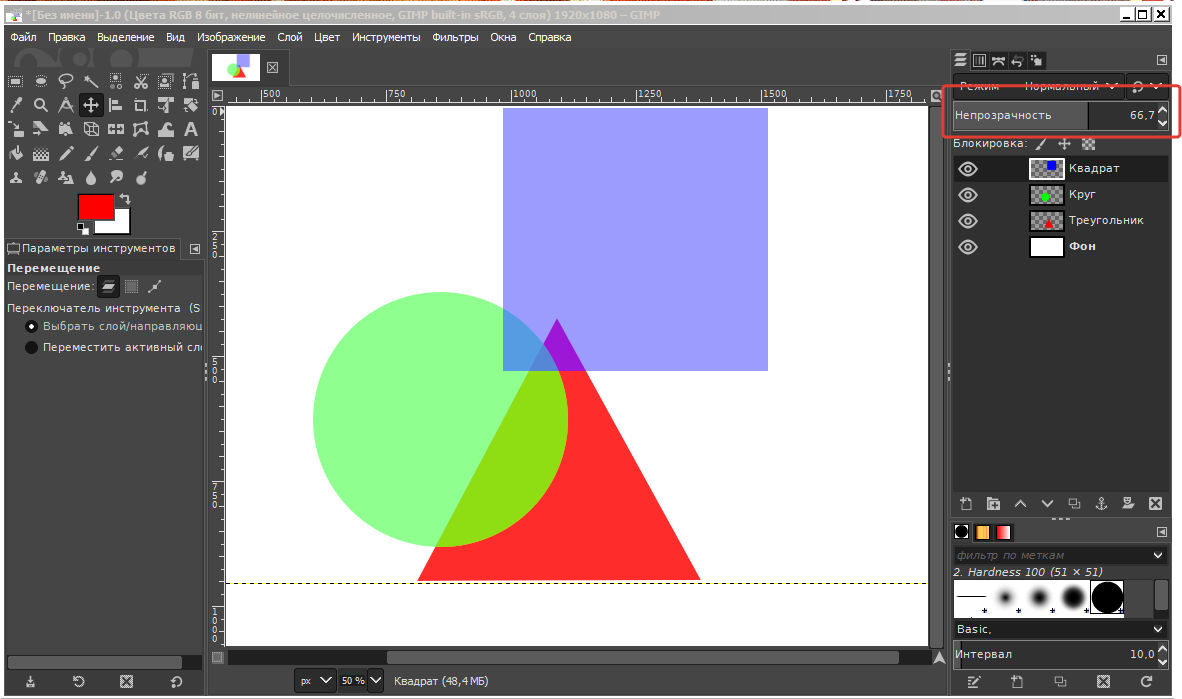
Task: Toggle visibility of the Круг layer
Action: pos(967,195)
